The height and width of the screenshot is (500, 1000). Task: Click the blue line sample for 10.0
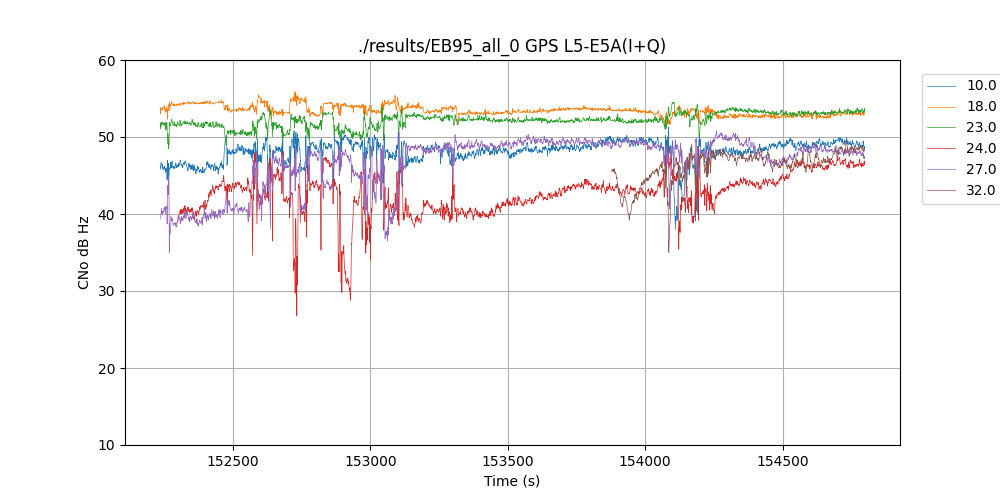pos(941,86)
